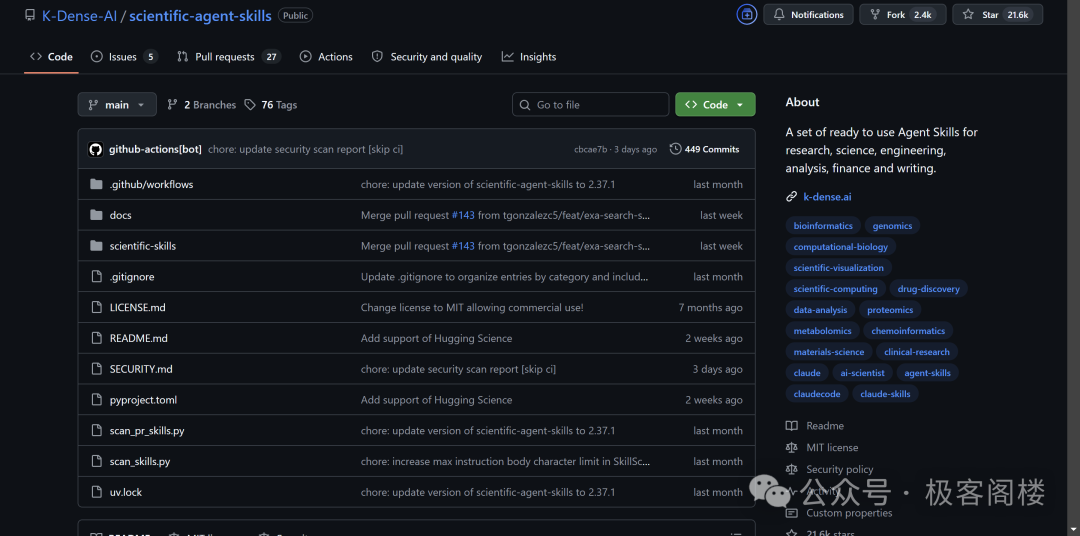Viewport: 1080px width, 536px height.
Task: Open the Security and quality tab
Action: point(426,56)
